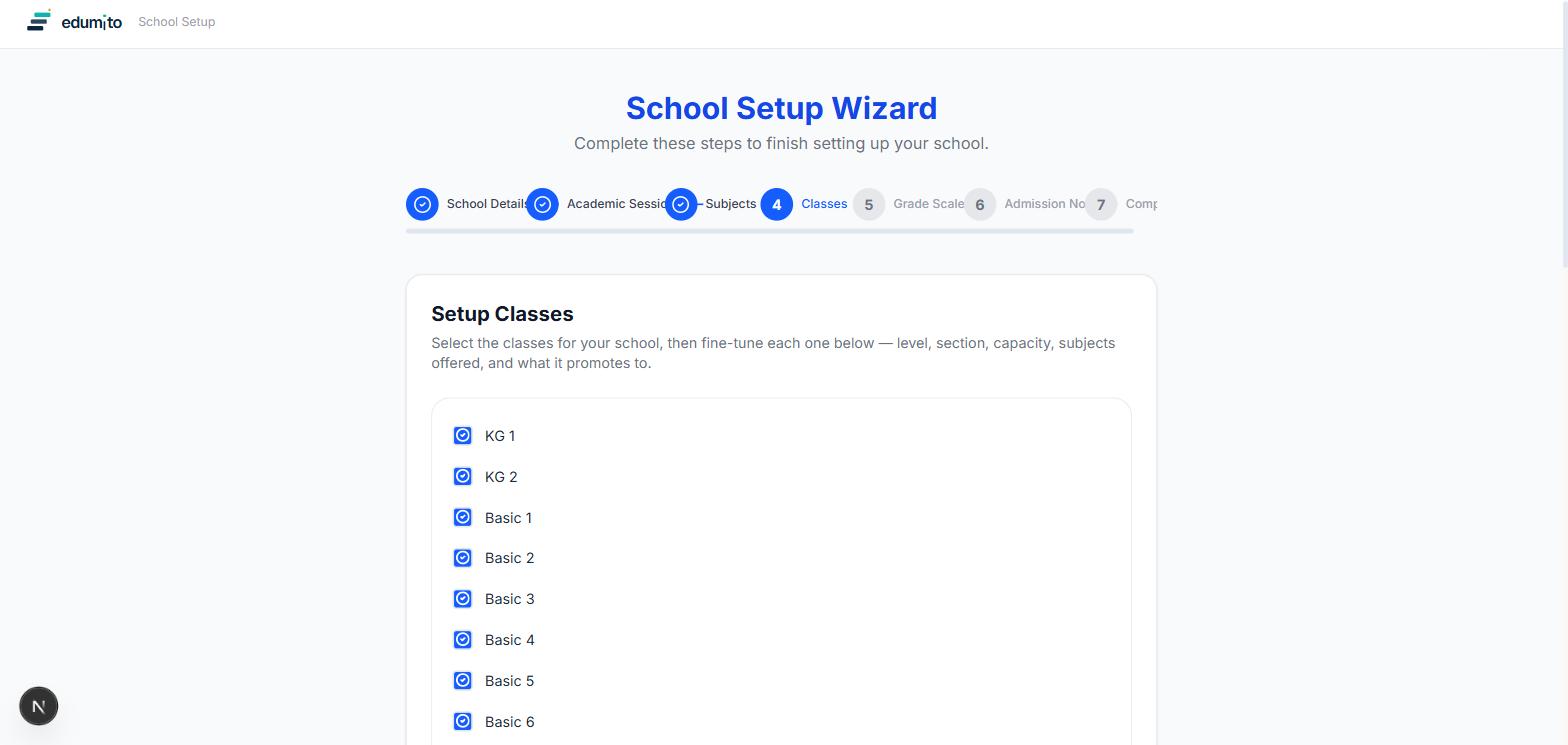Click the wizard progress bar
This screenshot has width=1568, height=745.
(769, 231)
